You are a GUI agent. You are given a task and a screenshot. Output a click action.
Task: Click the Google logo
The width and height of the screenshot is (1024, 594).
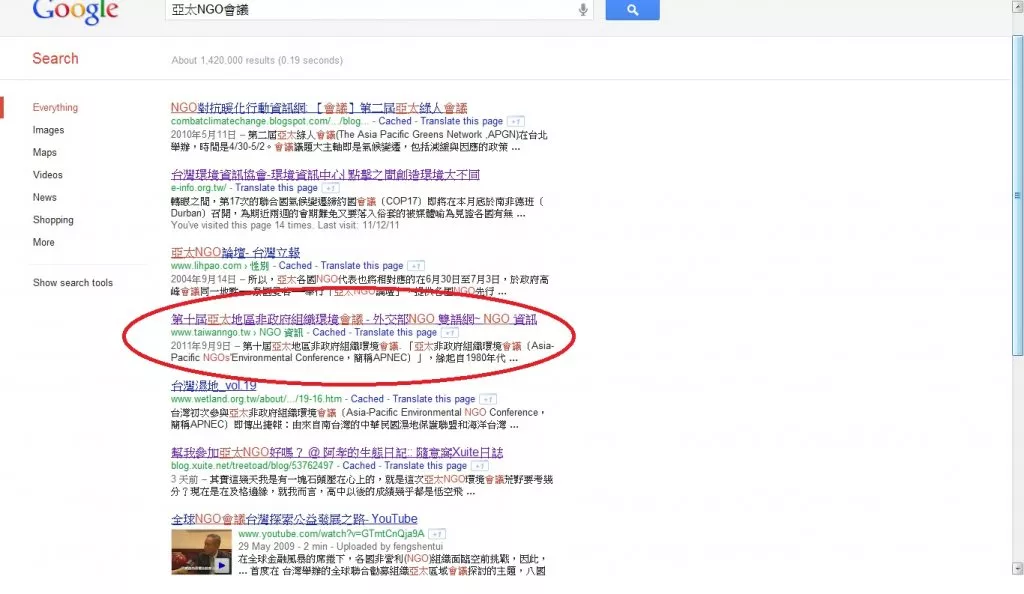(x=75, y=11)
